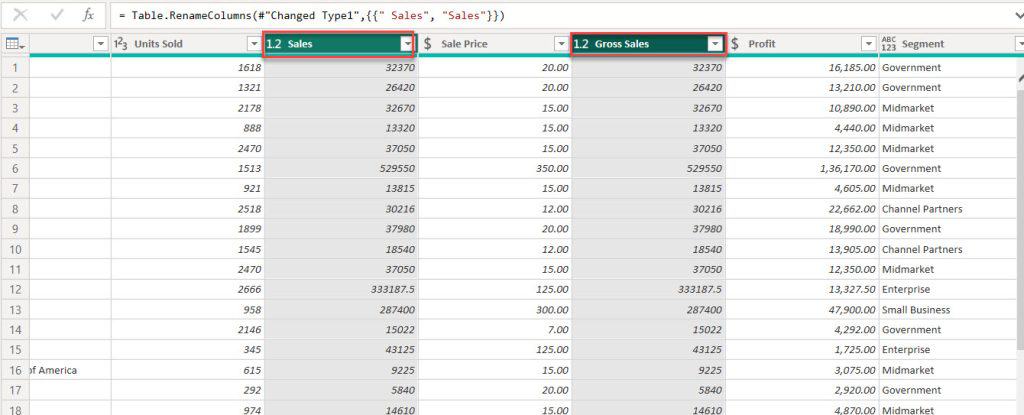Click the 1.2 data type icon of Sales column
Screen dimensions: 1024x415
(274, 44)
